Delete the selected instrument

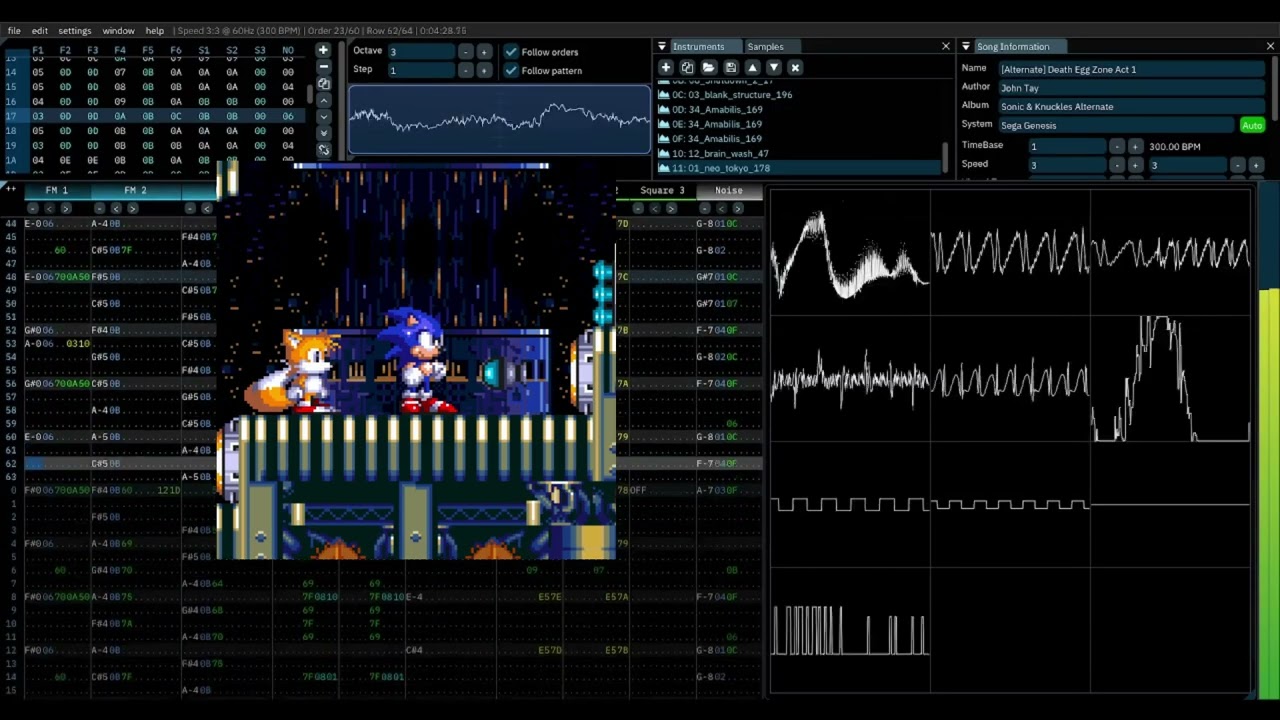[x=795, y=68]
